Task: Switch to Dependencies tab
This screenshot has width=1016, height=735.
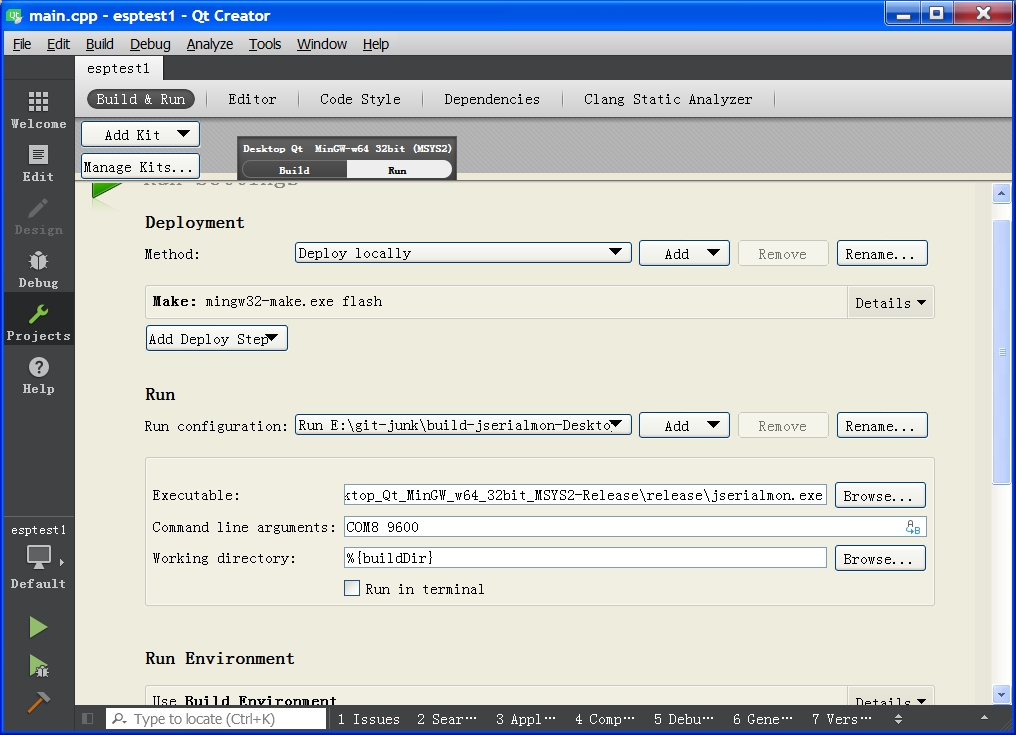Action: point(492,99)
